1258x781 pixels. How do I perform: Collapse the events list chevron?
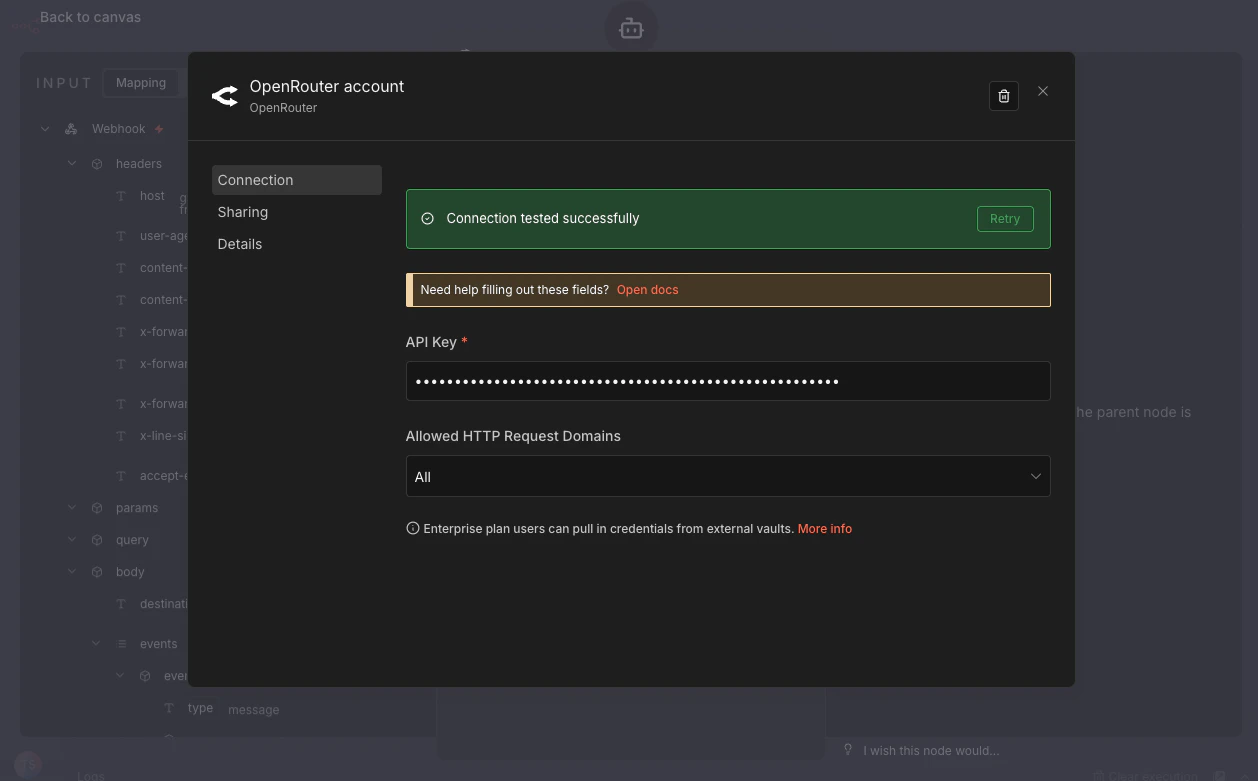[96, 644]
